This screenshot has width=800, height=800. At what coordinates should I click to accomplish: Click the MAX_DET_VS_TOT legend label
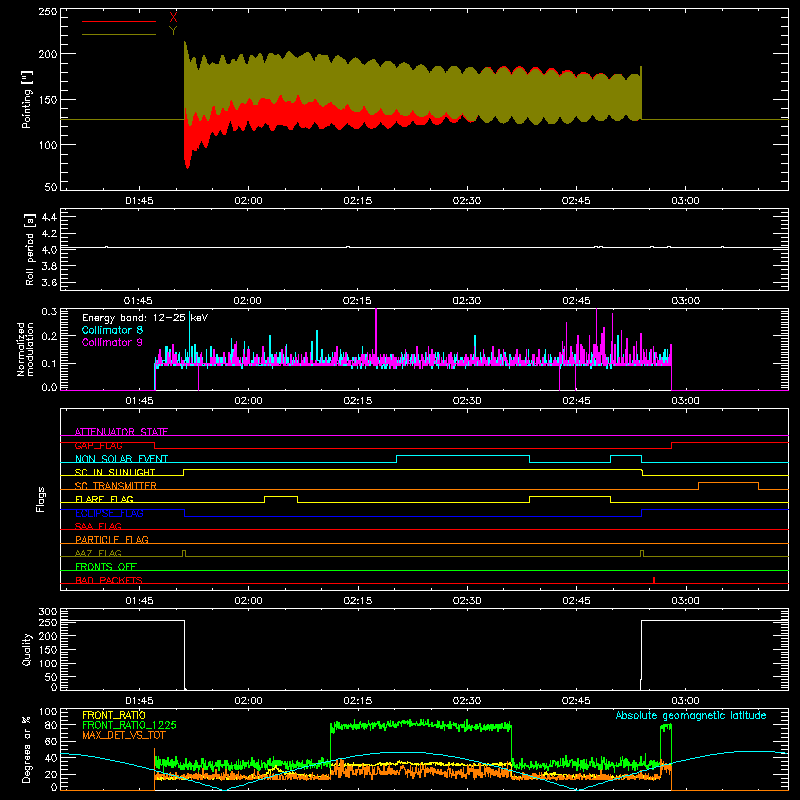124,735
